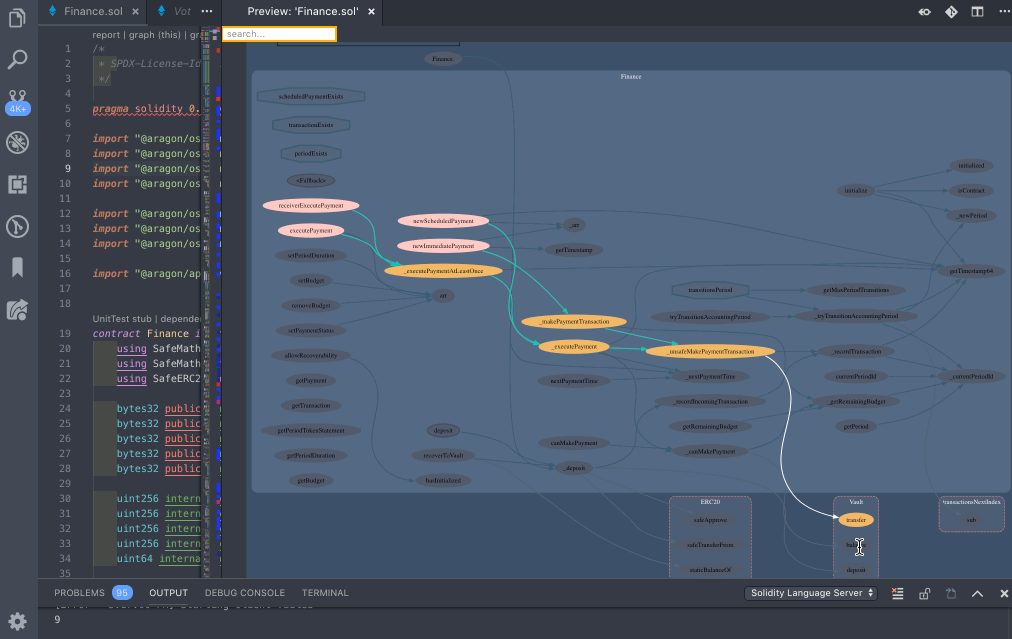
Task: Select the receiverExecutePayment graph node
Action: [310, 206]
